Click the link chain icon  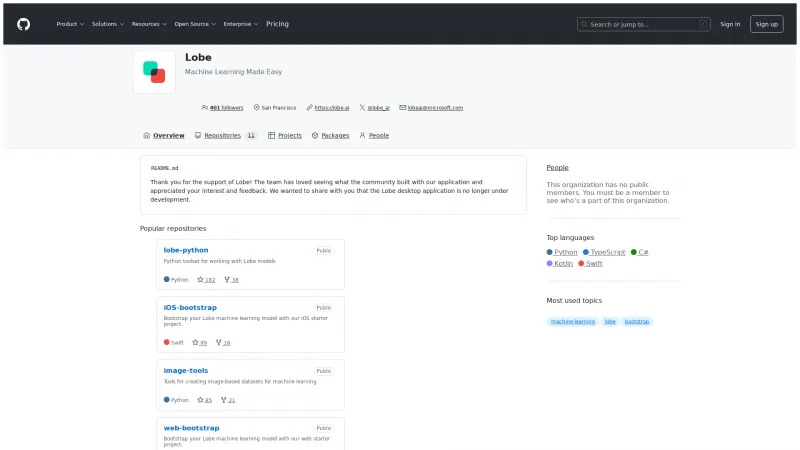coord(309,108)
